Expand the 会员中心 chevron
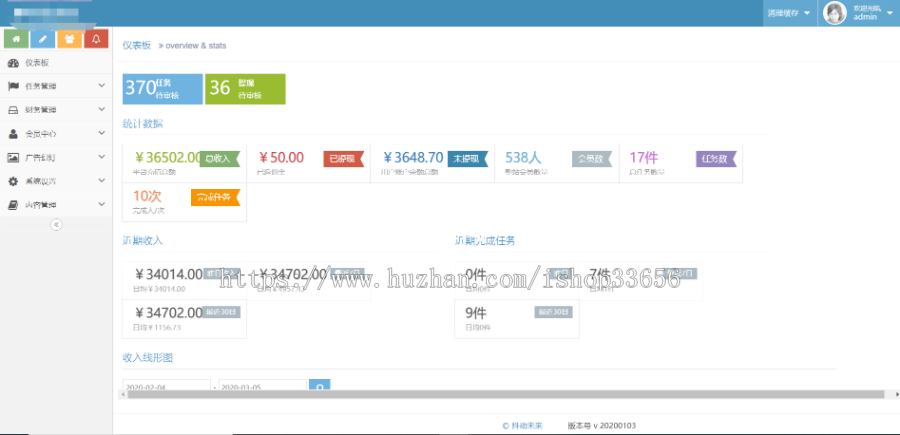 102,133
